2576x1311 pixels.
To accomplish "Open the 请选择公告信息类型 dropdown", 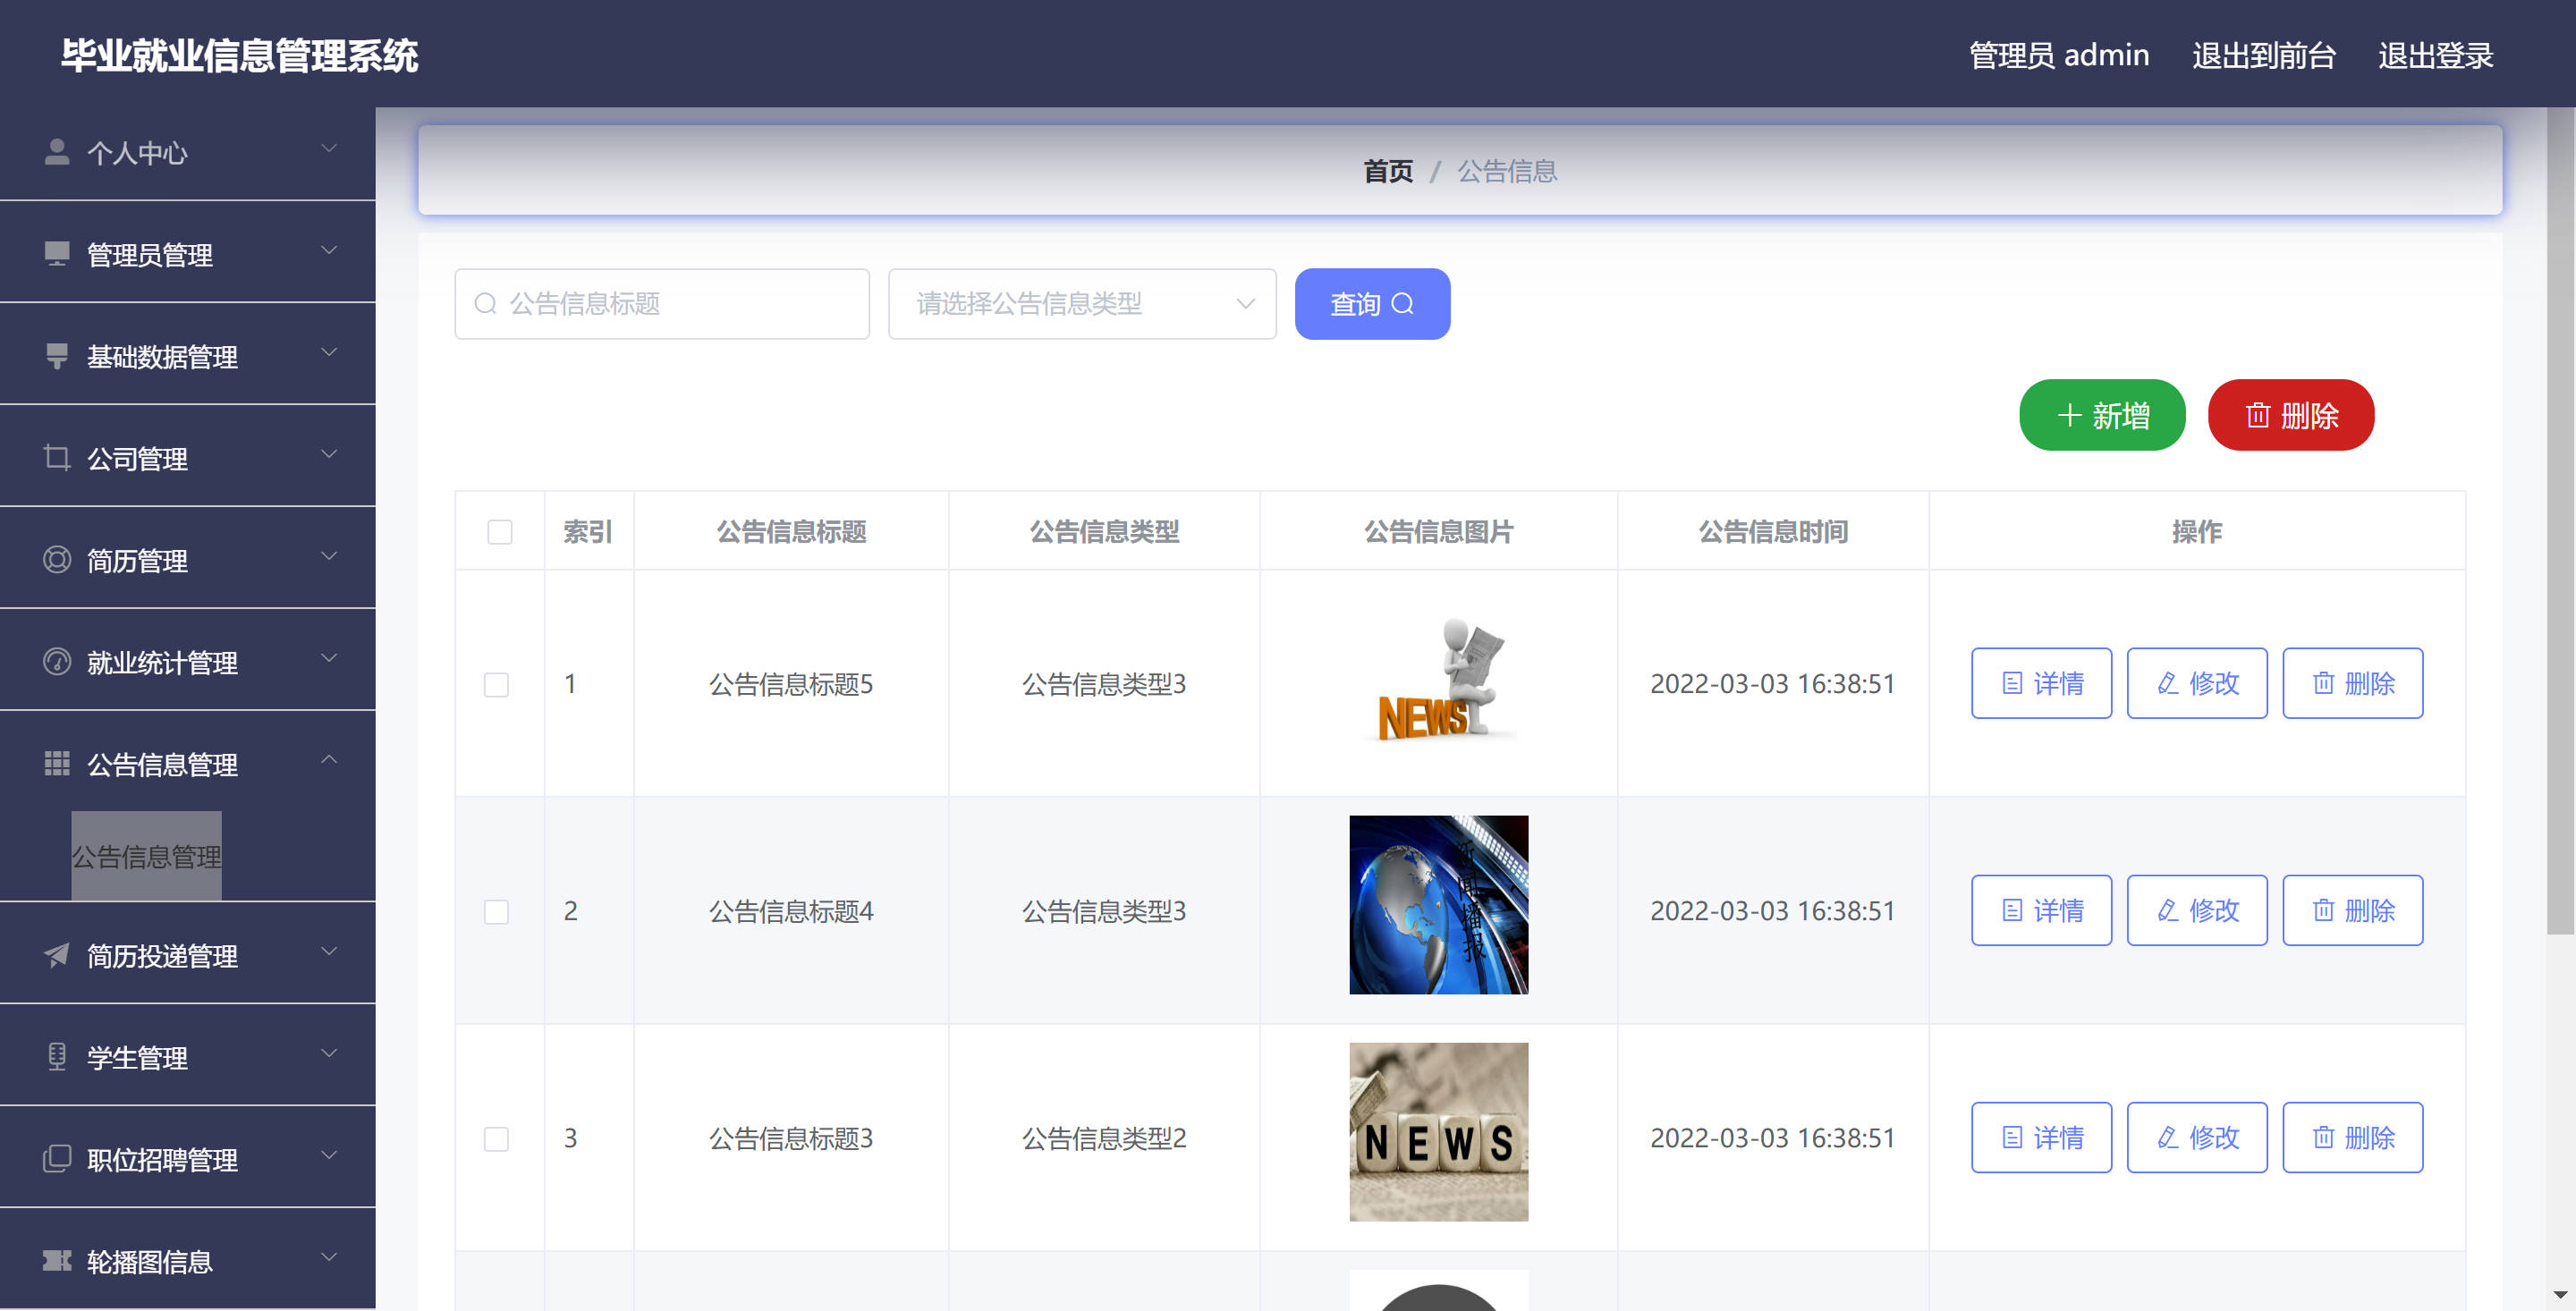I will click(1081, 304).
